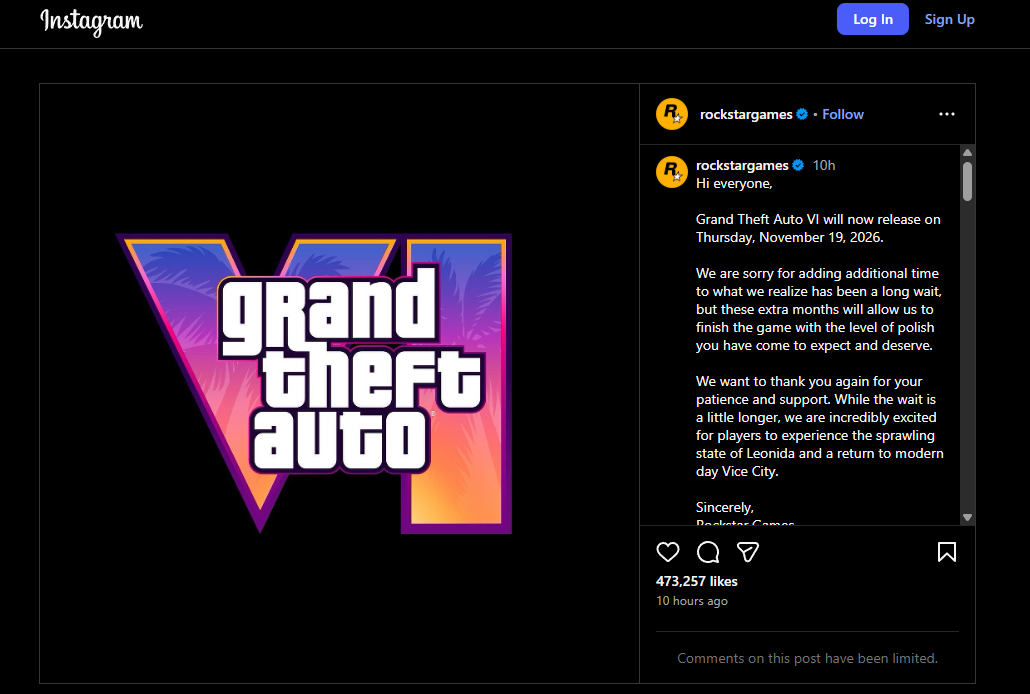The width and height of the screenshot is (1030, 694).
Task: Click the caption scrollbar down arrow
Action: [967, 517]
